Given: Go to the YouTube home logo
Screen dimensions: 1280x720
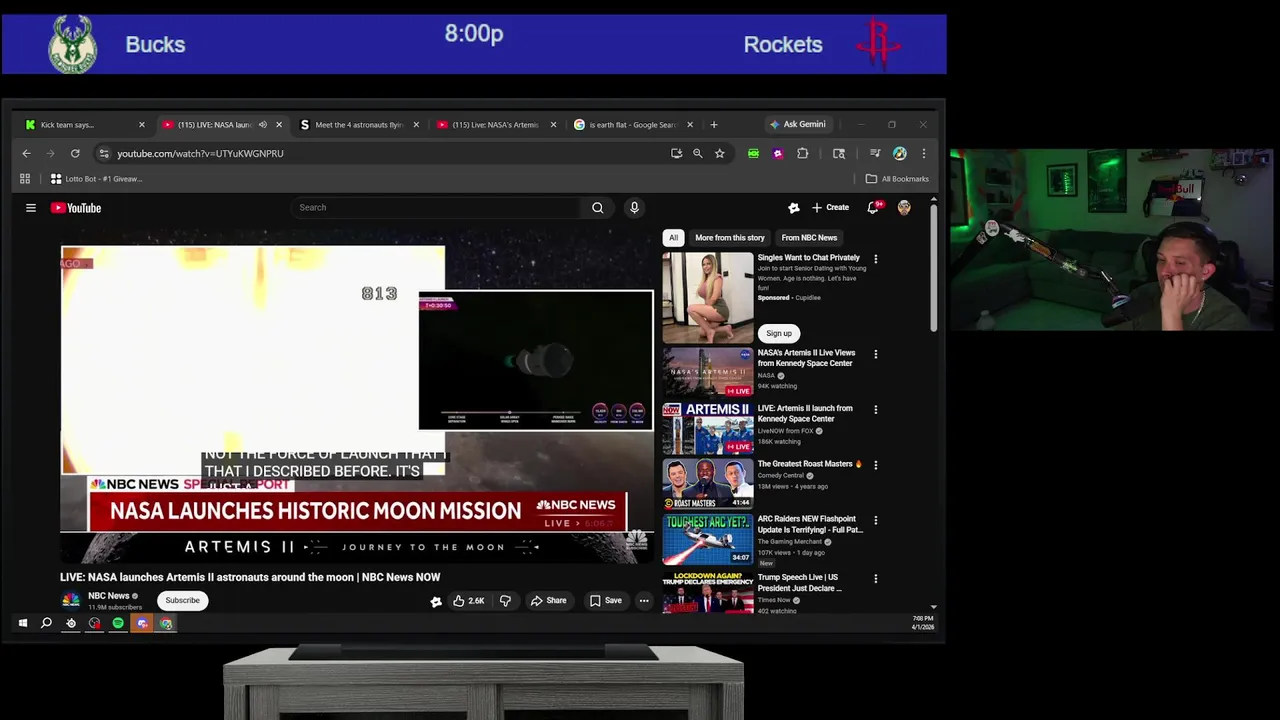Looking at the screenshot, I should tap(76, 208).
